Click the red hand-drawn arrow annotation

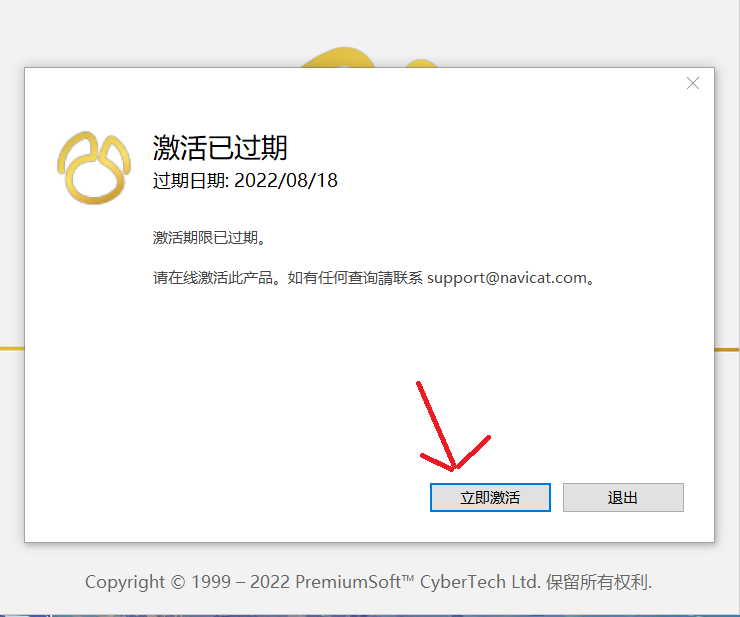point(453,426)
